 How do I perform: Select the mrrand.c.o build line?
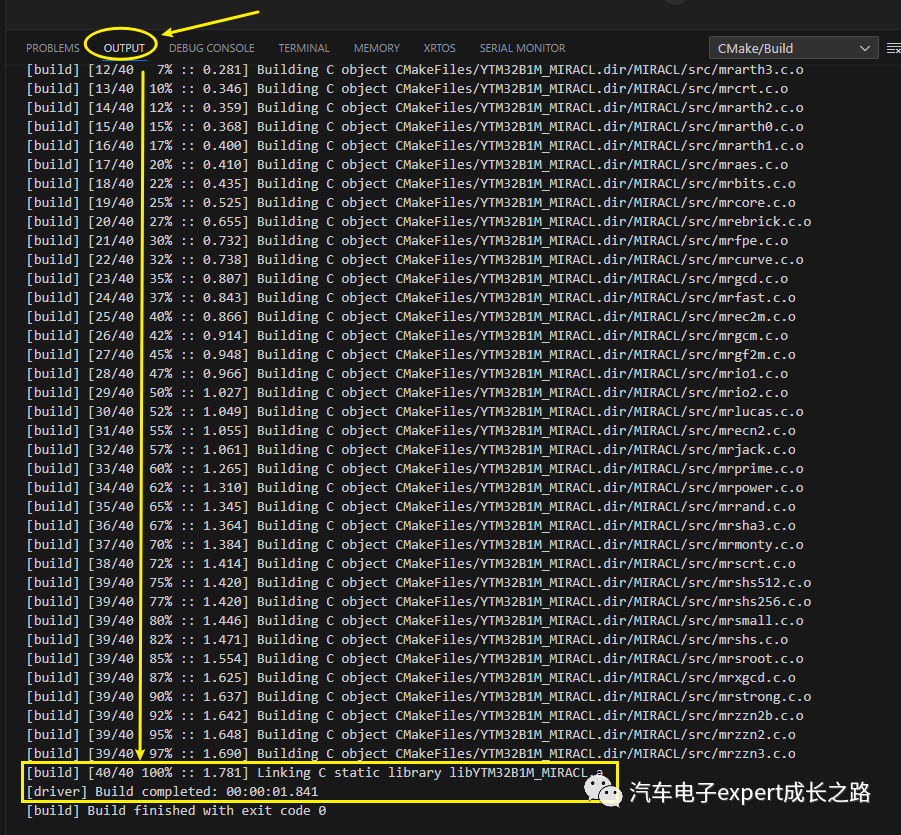tap(411, 507)
